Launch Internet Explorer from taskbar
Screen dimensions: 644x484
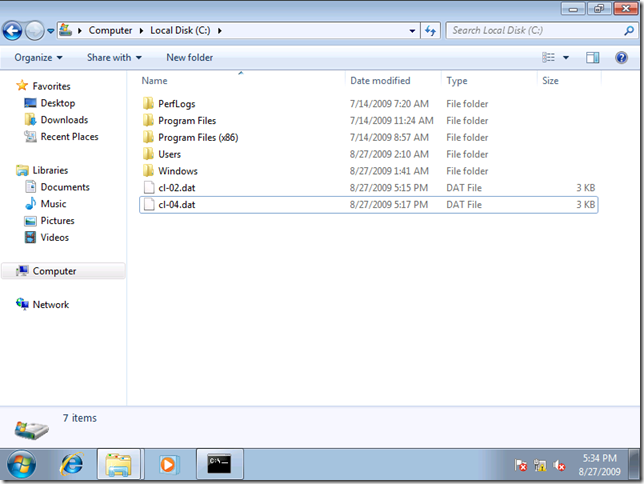click(x=72, y=464)
